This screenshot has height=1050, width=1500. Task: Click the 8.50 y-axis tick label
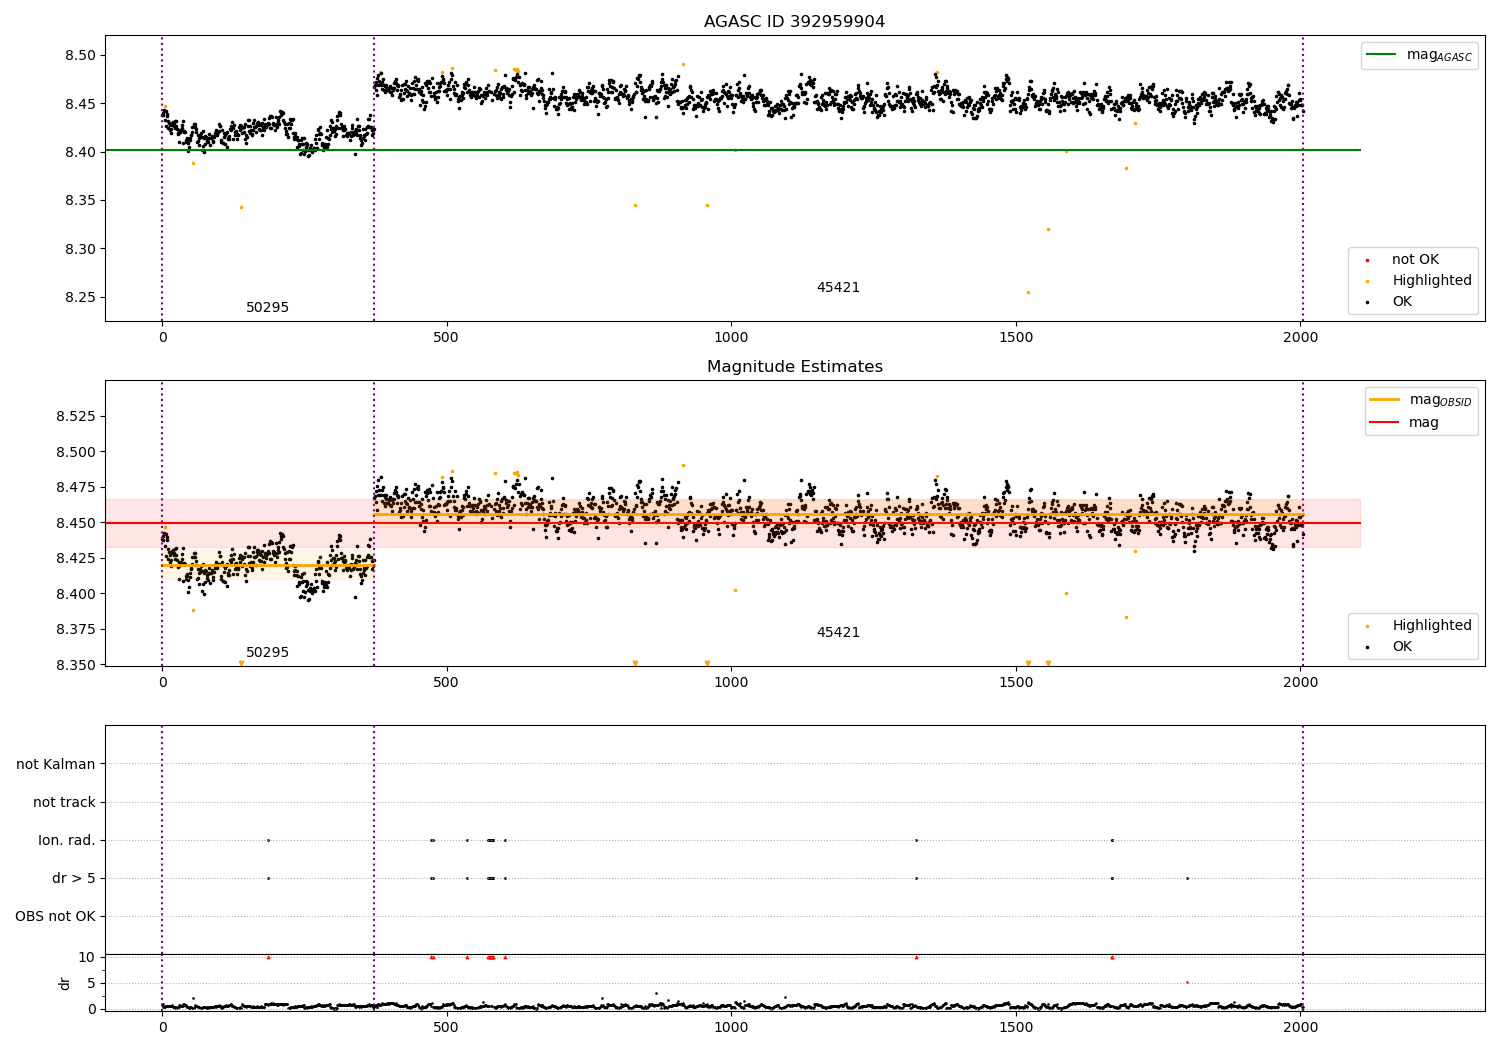point(81,55)
